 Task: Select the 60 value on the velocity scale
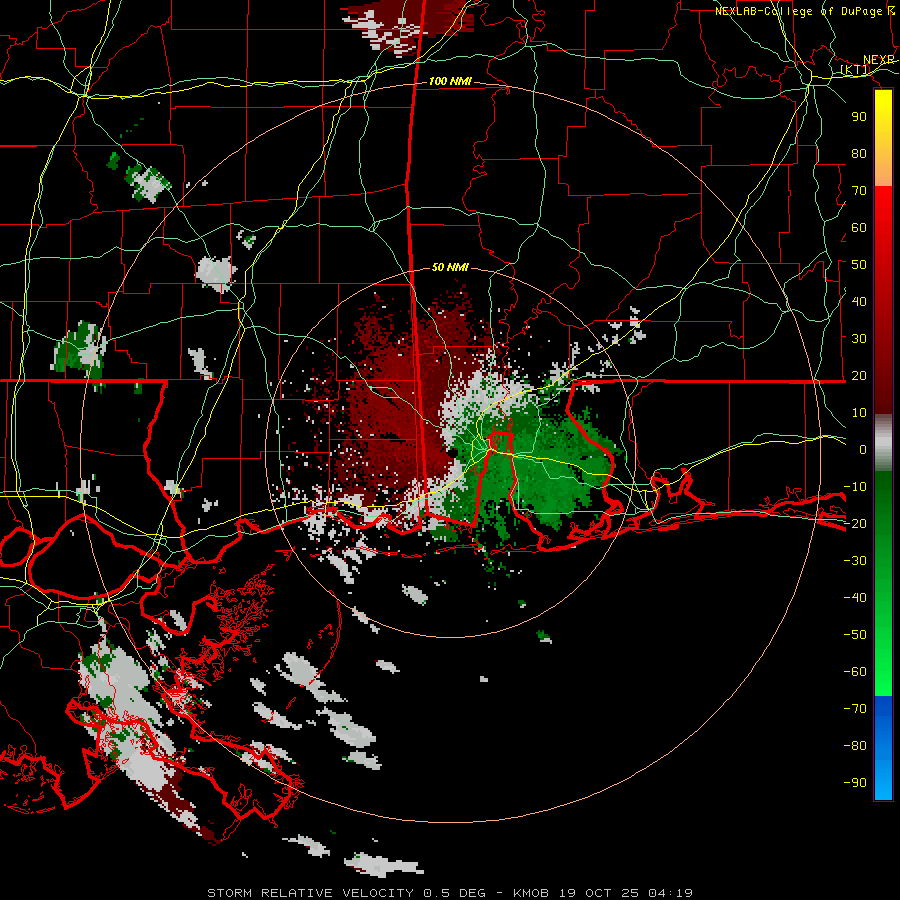click(859, 227)
